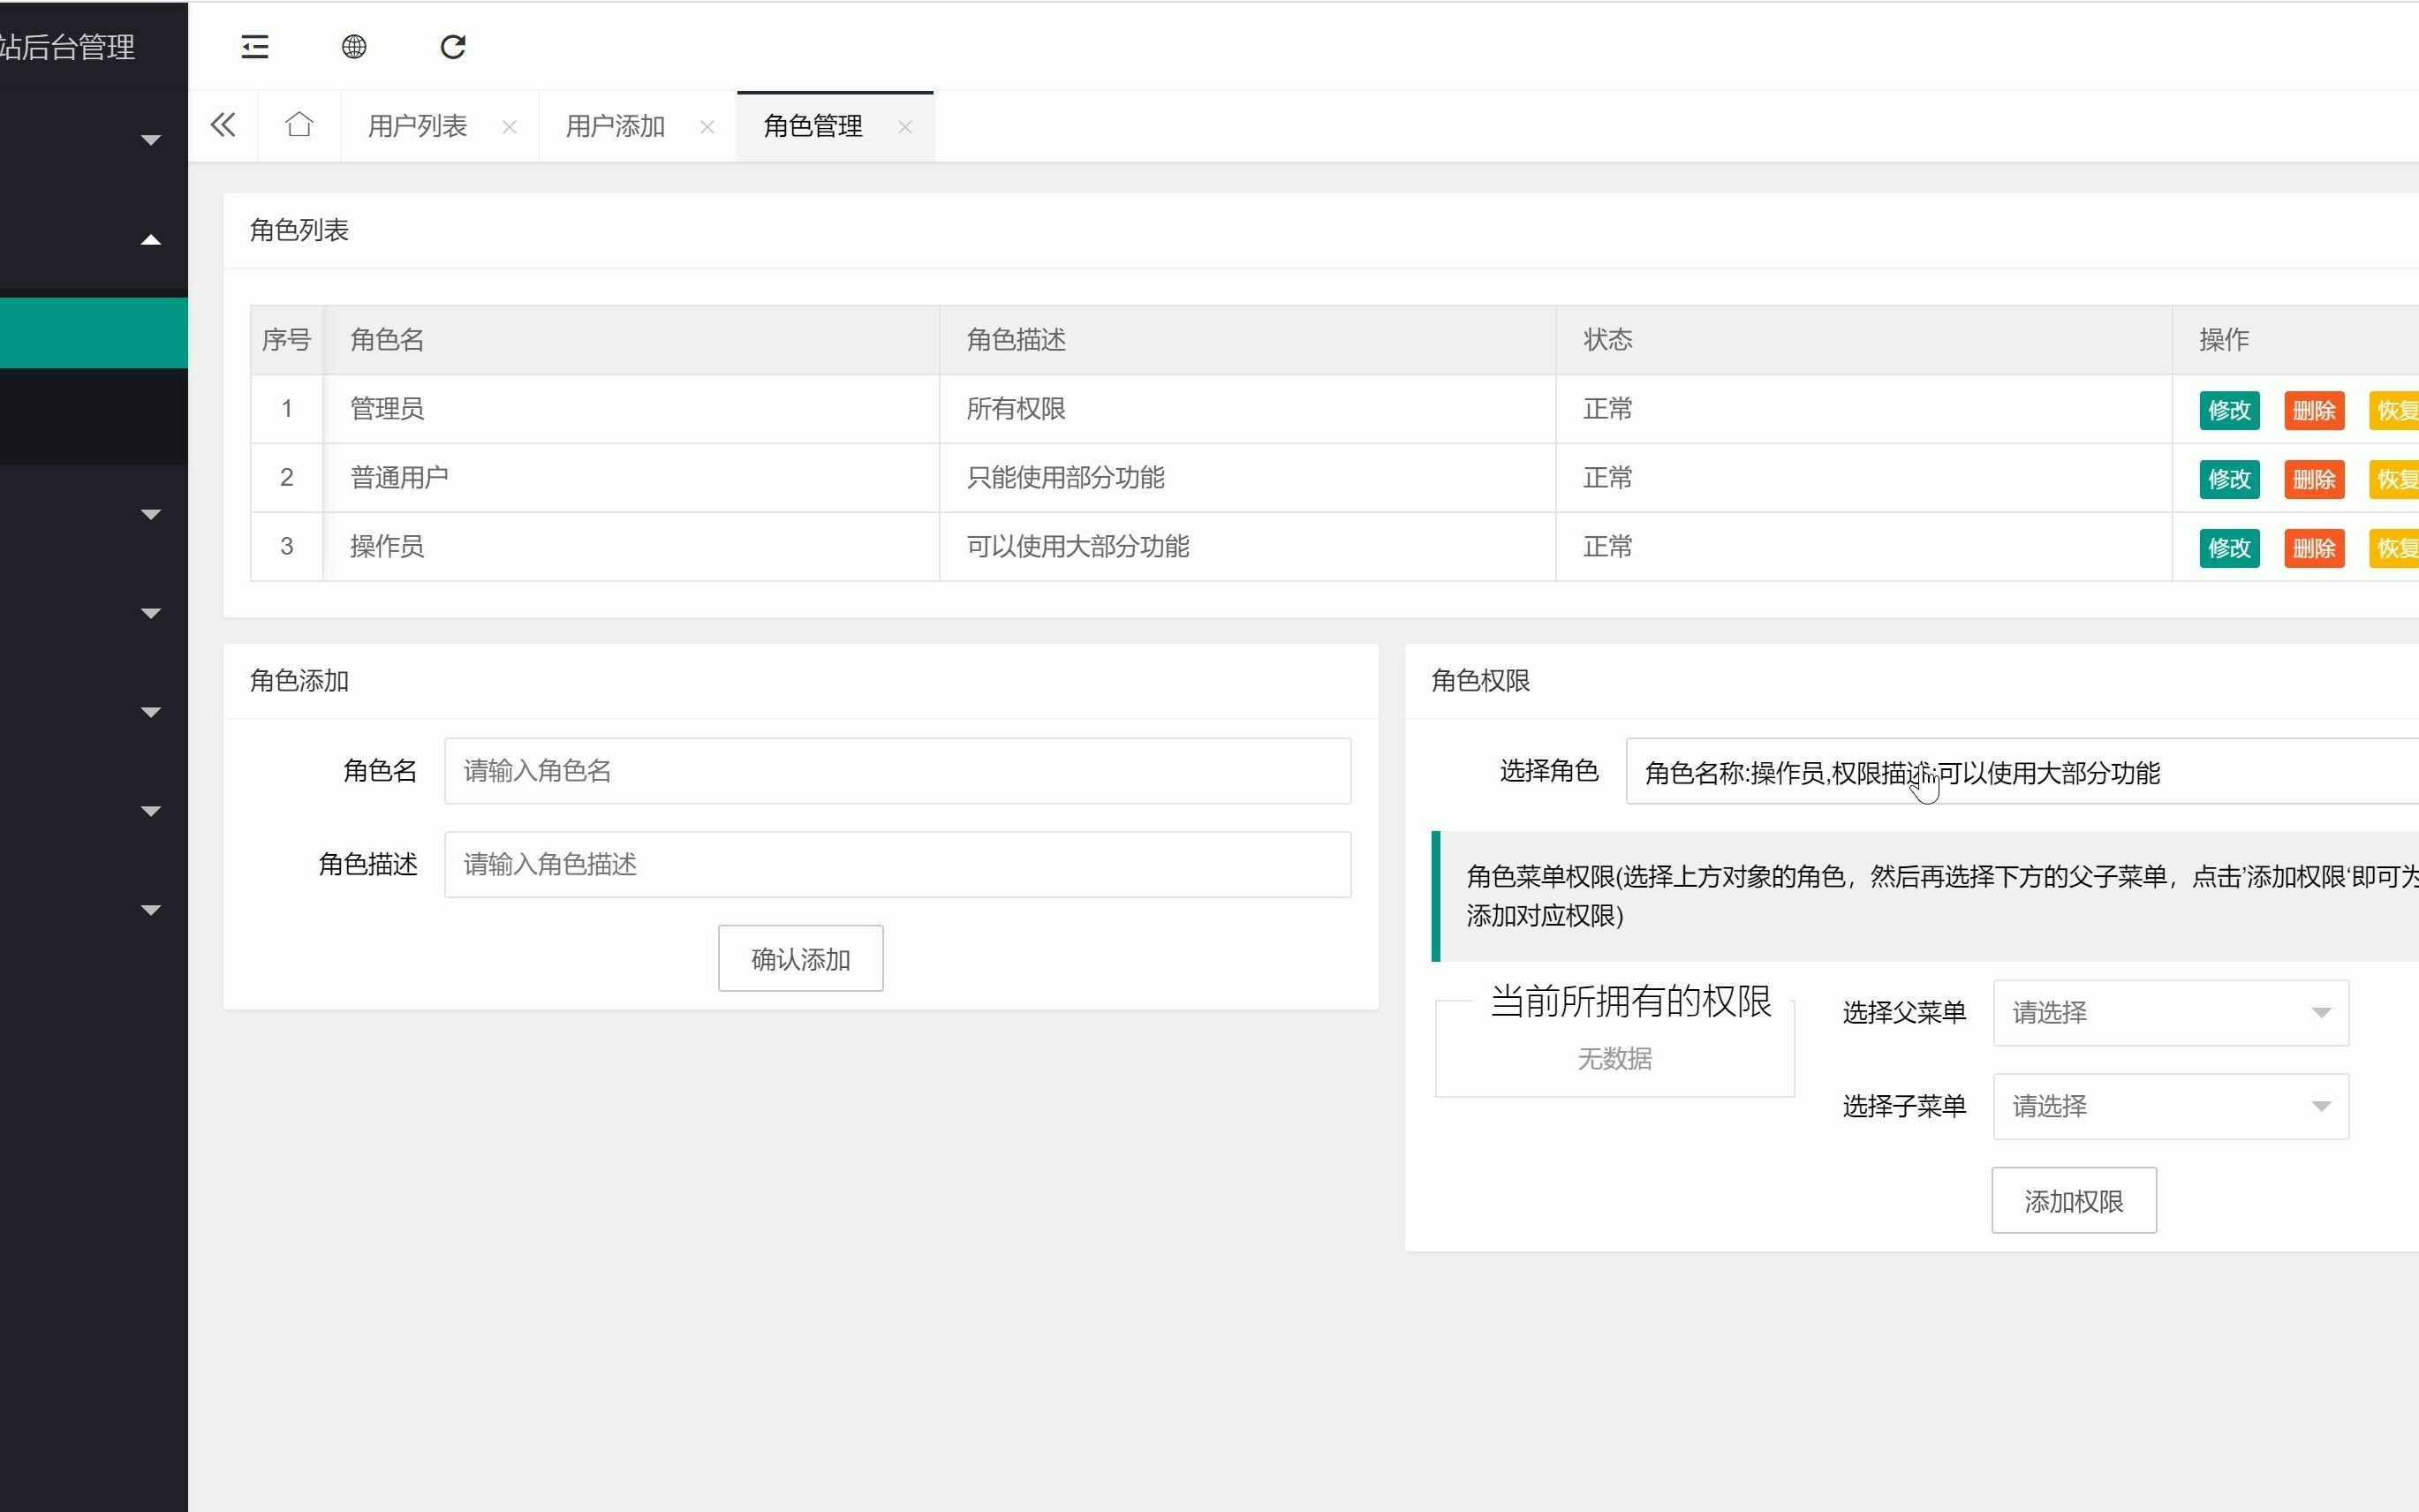Click 删除 for the 管理员 role
2419x1512 pixels.
2314,410
